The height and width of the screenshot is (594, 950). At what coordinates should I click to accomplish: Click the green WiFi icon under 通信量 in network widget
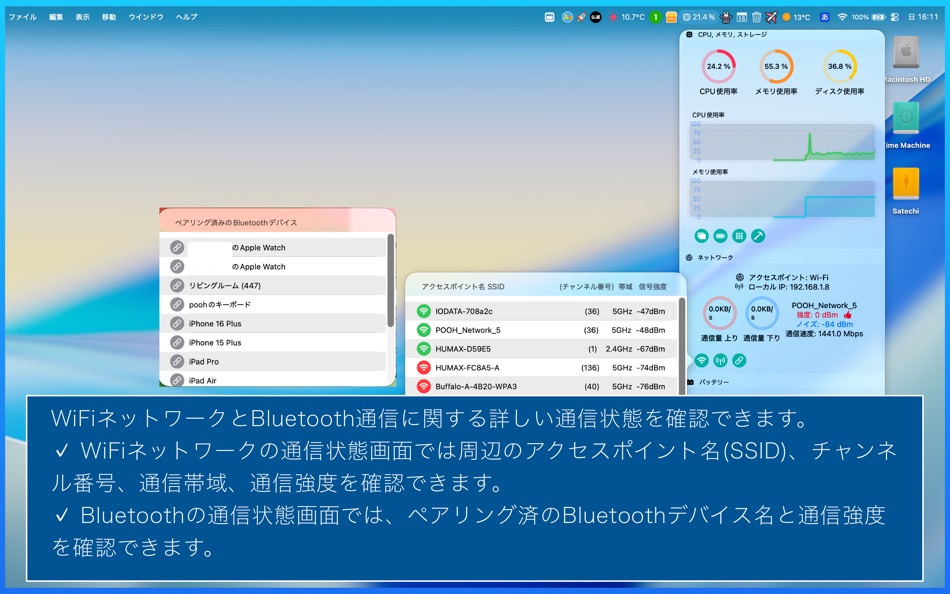coord(700,360)
